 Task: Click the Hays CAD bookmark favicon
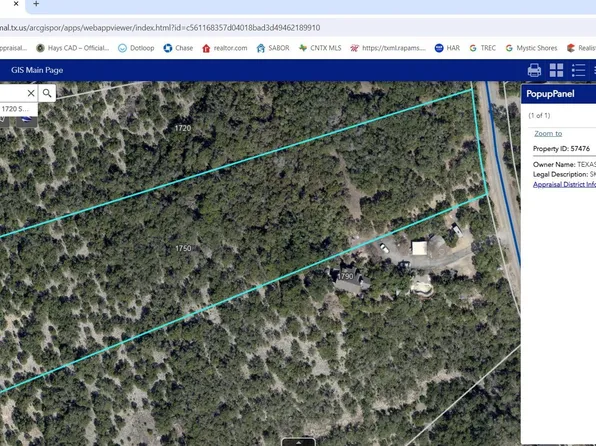pyautogui.click(x=40, y=48)
